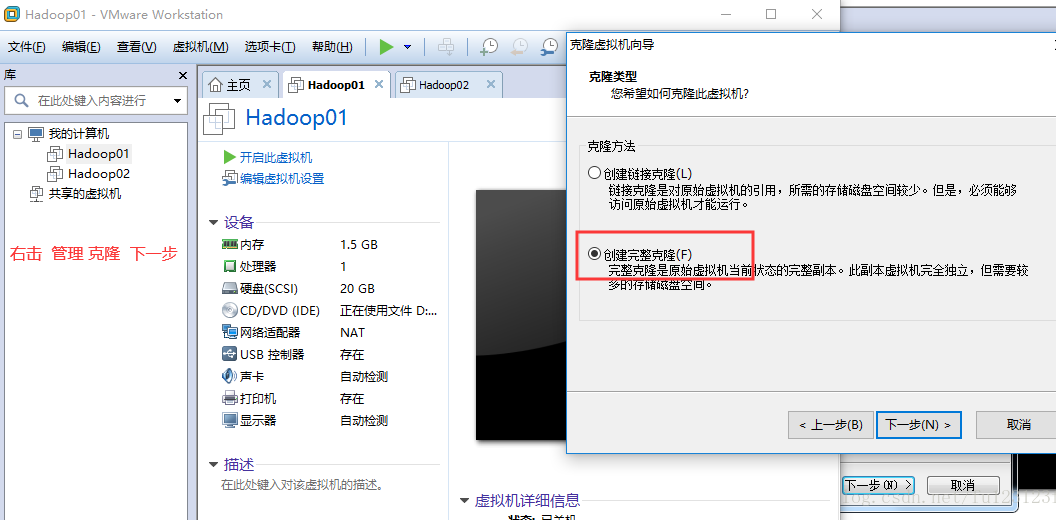
Task: Click the 硬盘(SCSI) hard disk icon
Action: coord(230,288)
